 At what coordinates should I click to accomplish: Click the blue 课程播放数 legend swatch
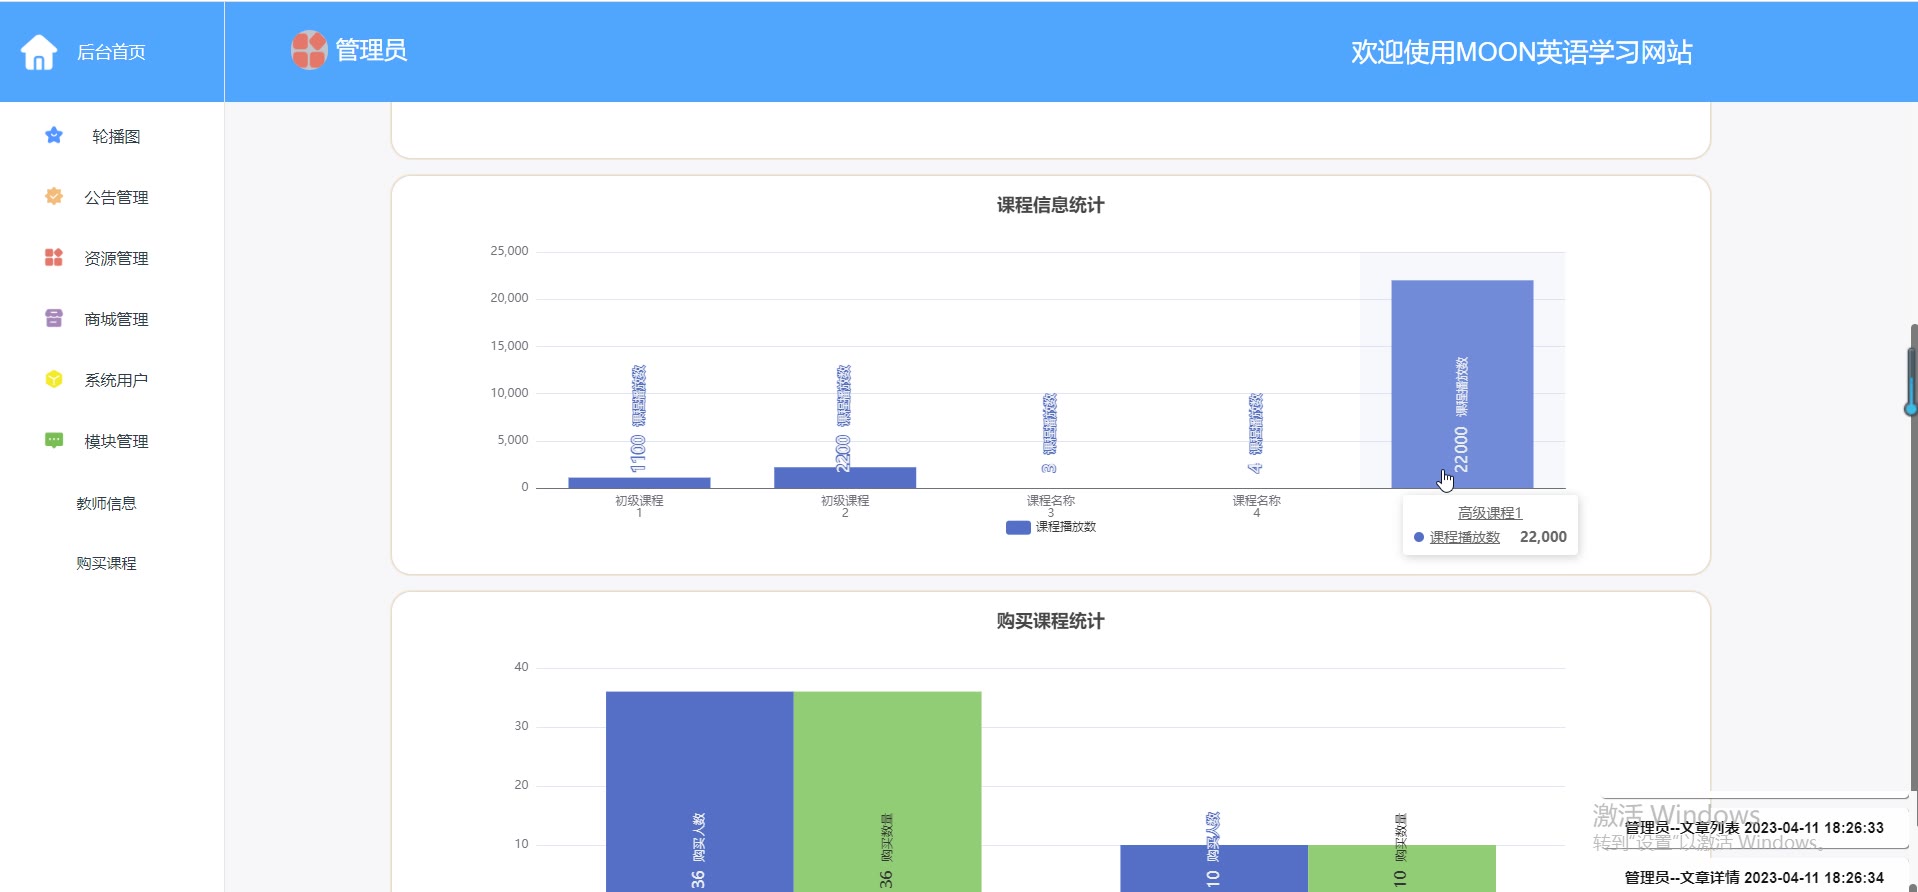1018,527
